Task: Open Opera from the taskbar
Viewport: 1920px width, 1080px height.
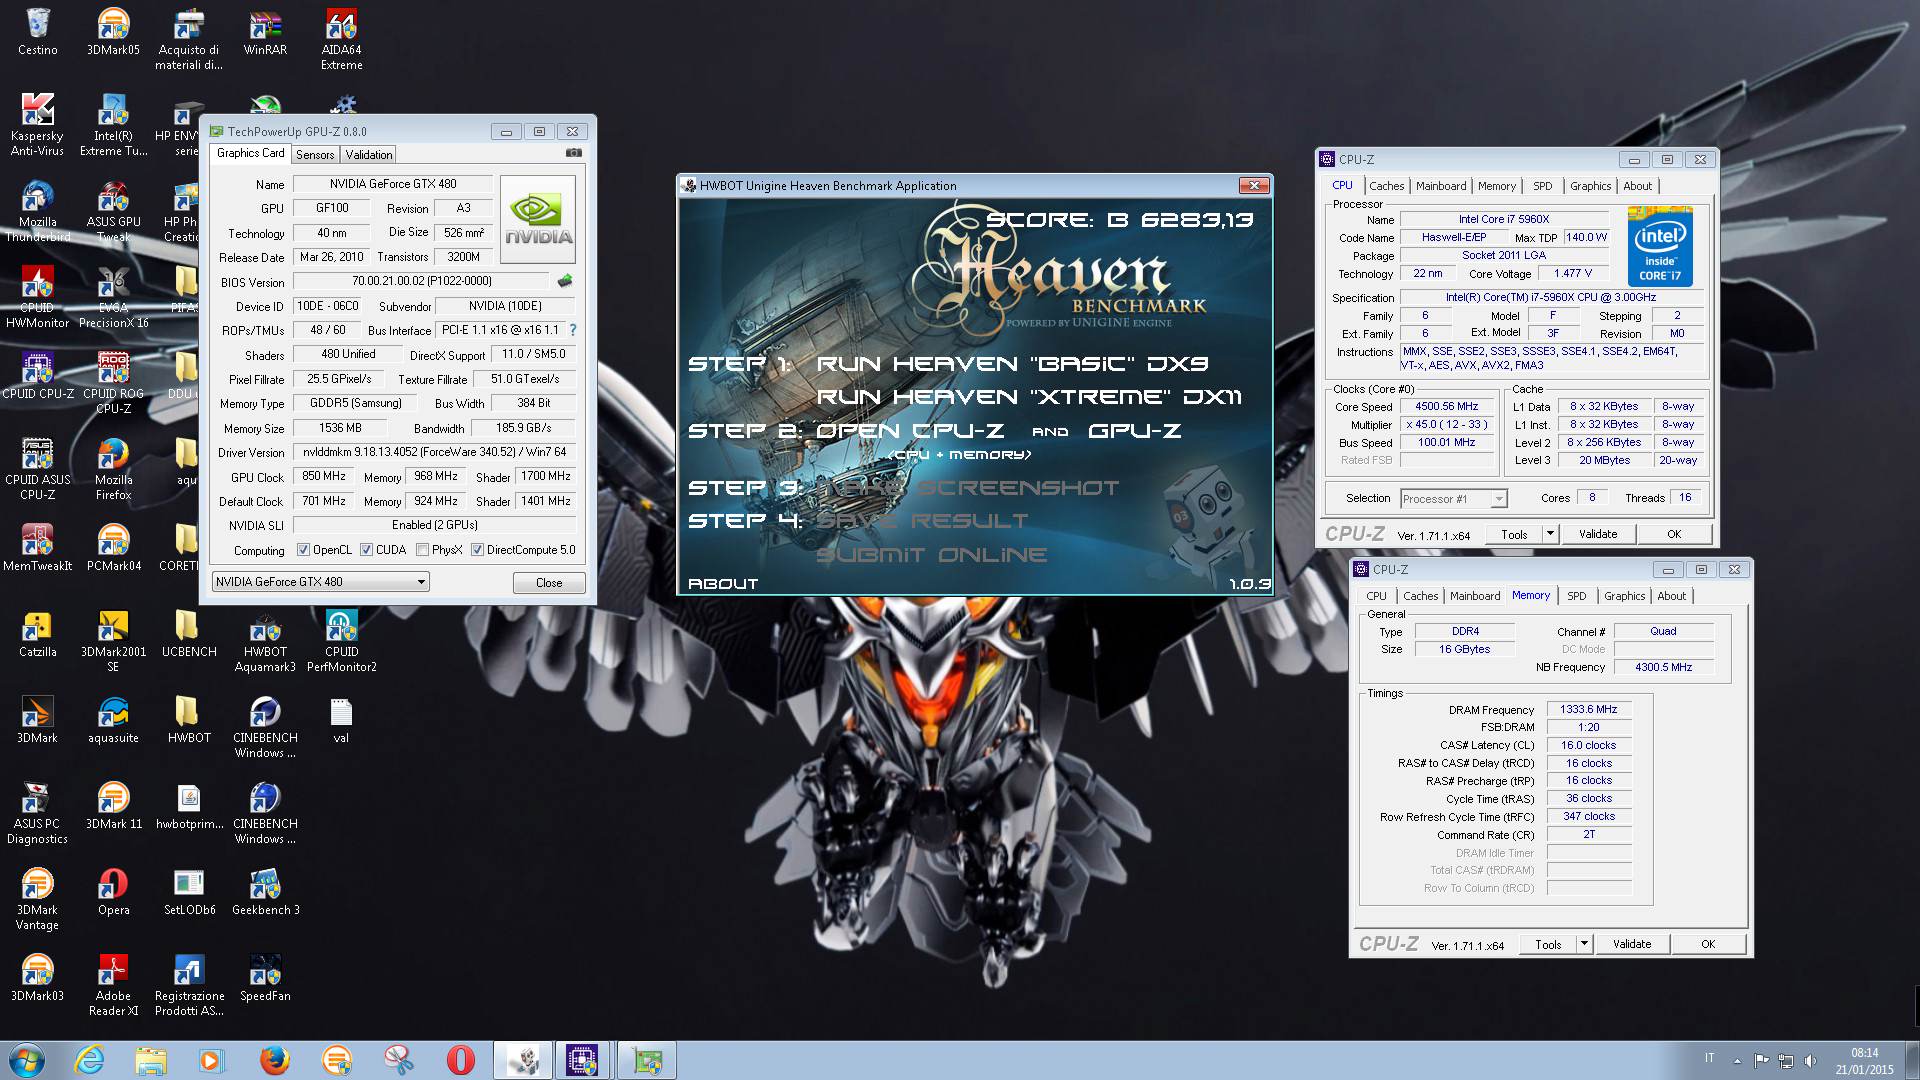Action: 460,1059
